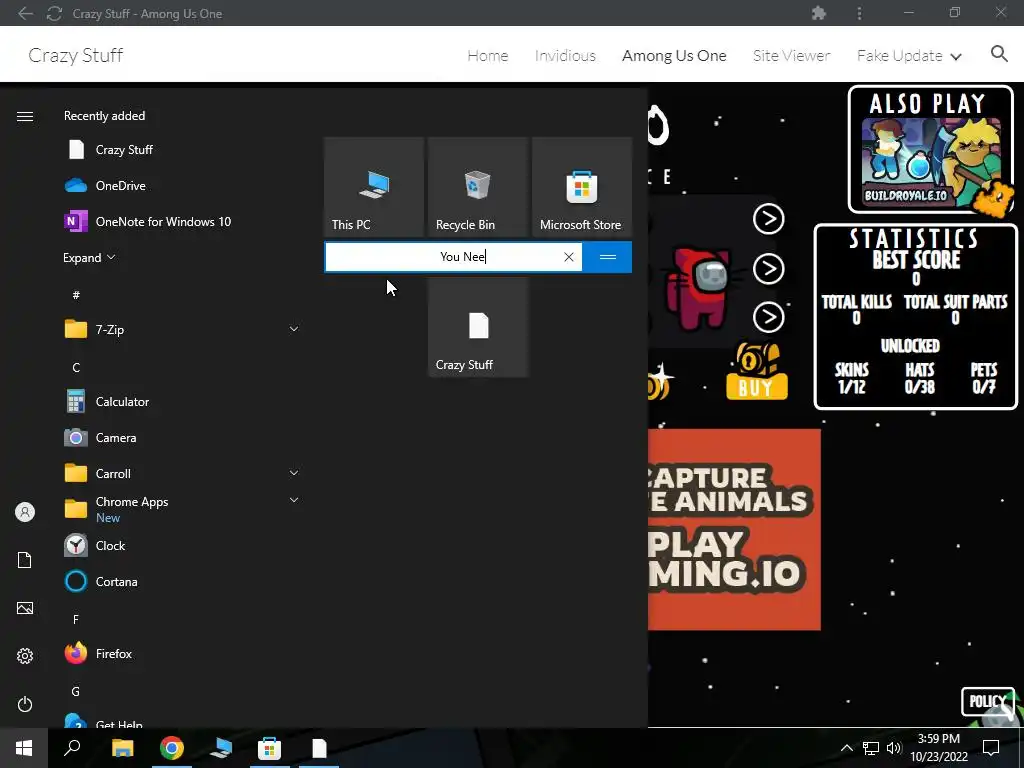This screenshot has height=768, width=1024.
Task: Go to Home in site navigation
Action: [488, 56]
